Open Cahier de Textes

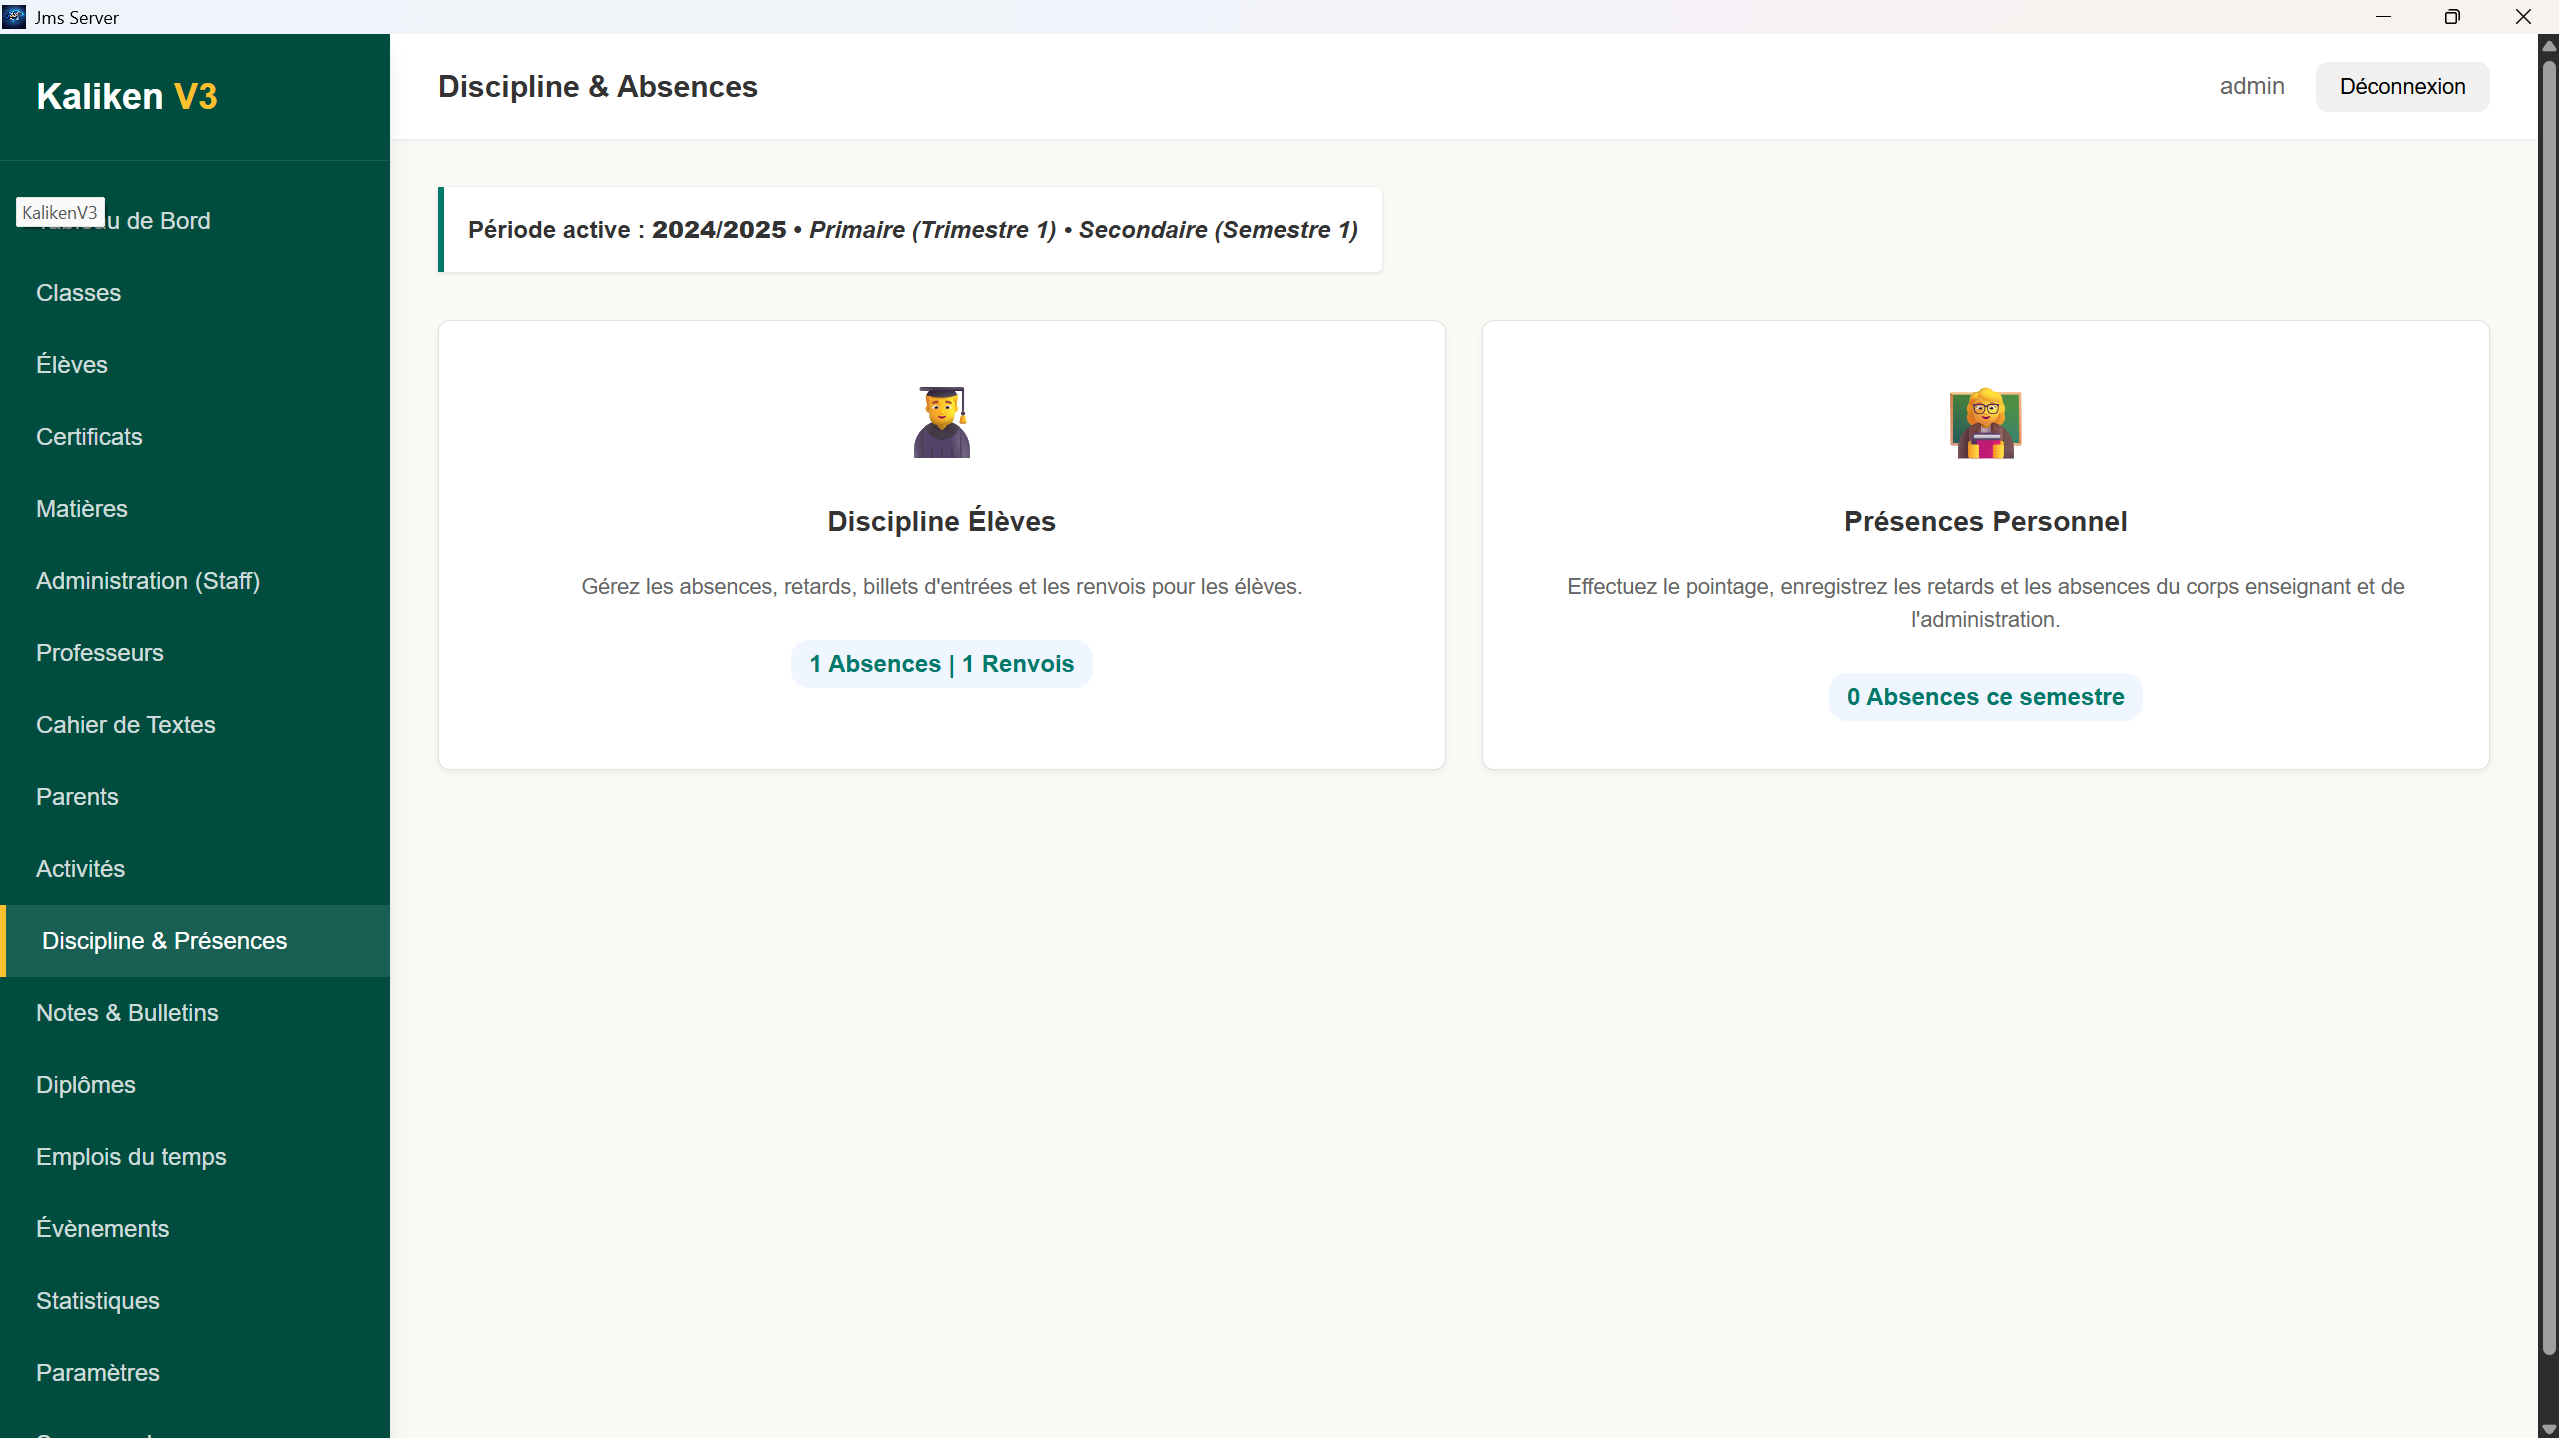(x=126, y=725)
